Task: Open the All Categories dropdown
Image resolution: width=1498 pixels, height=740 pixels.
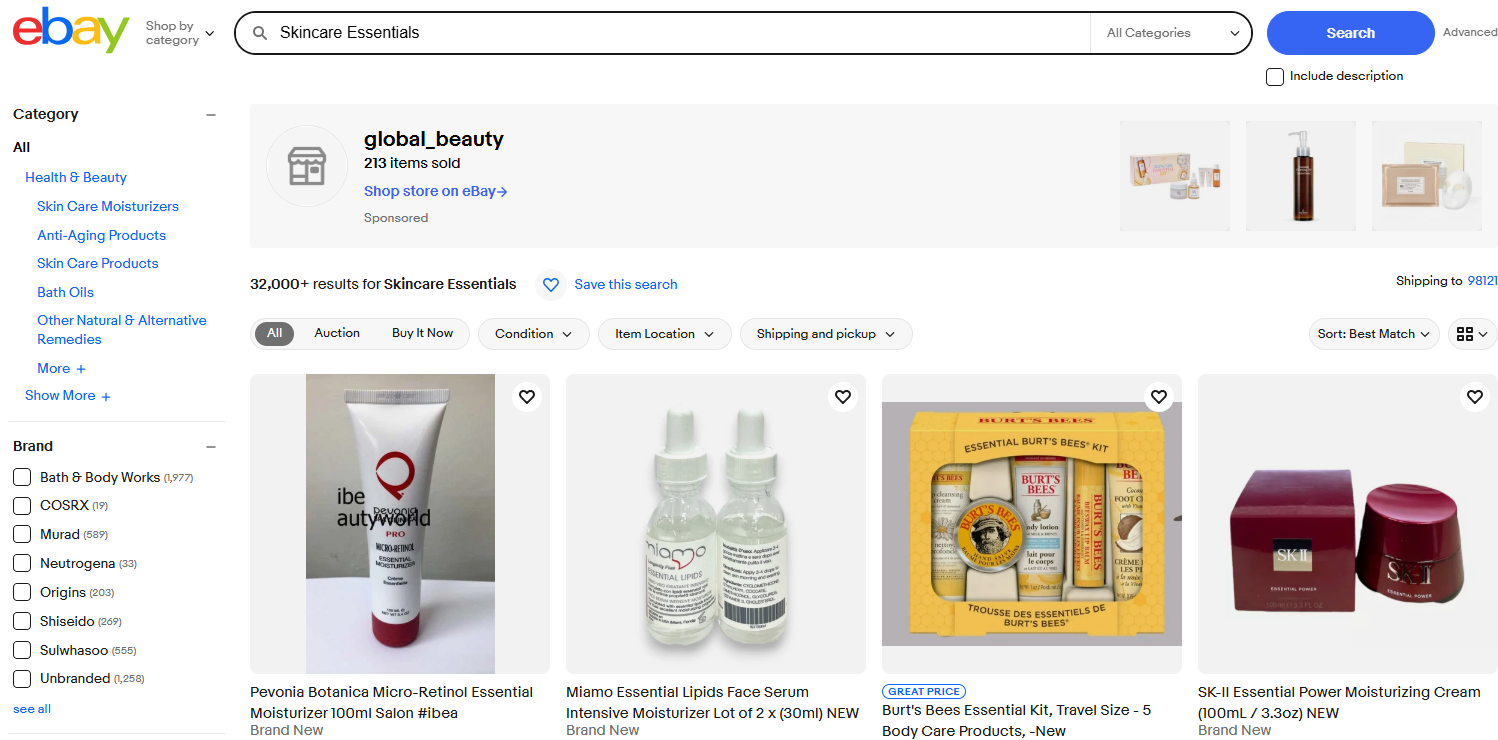Action: click(1170, 32)
